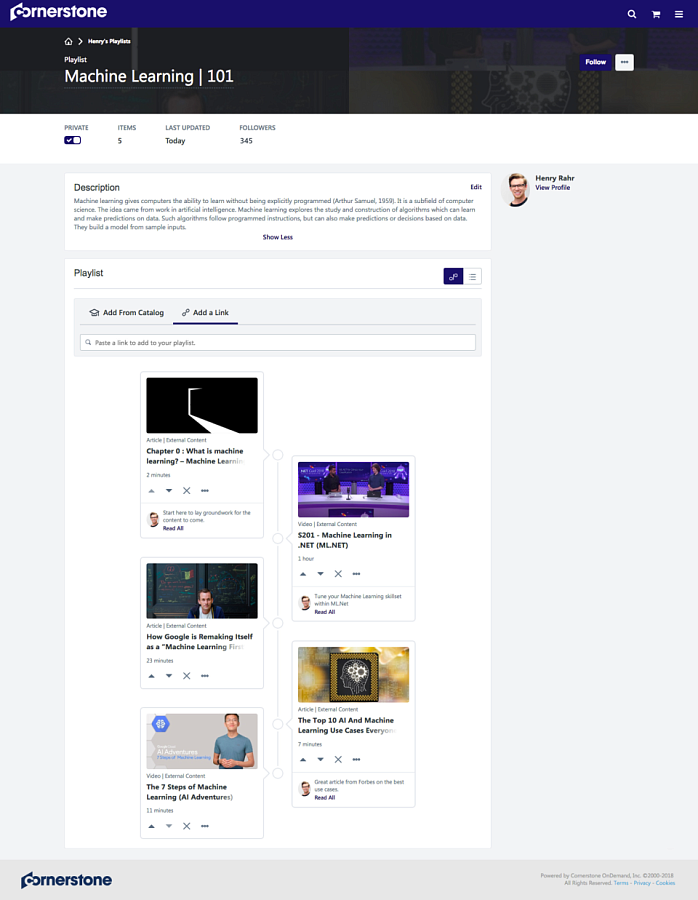Move Chapter 0 article up

coord(152,491)
